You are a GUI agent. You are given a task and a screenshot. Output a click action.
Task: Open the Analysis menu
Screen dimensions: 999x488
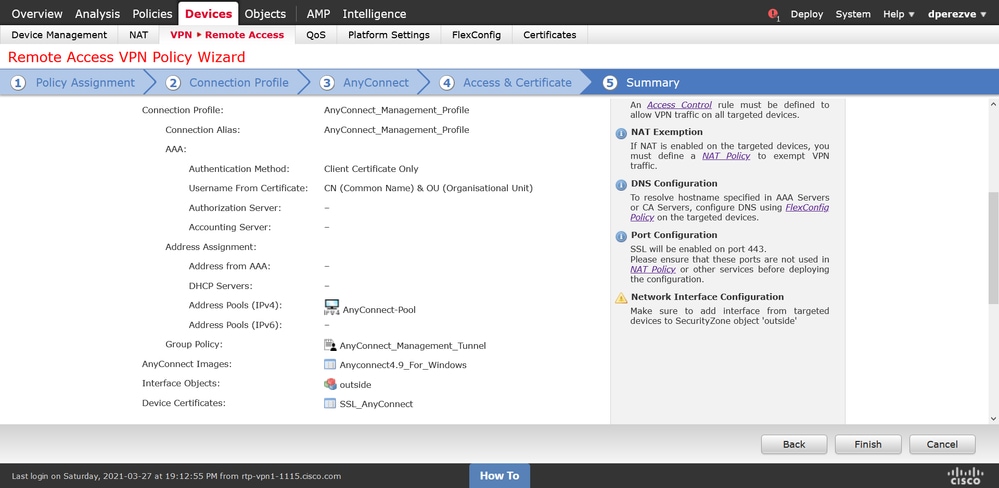[x=97, y=13]
